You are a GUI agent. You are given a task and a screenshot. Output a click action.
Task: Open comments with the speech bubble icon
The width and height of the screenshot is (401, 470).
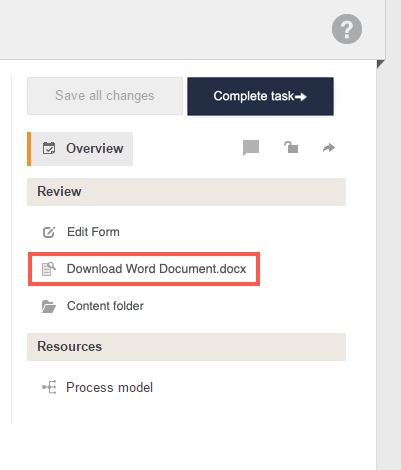[x=251, y=148]
